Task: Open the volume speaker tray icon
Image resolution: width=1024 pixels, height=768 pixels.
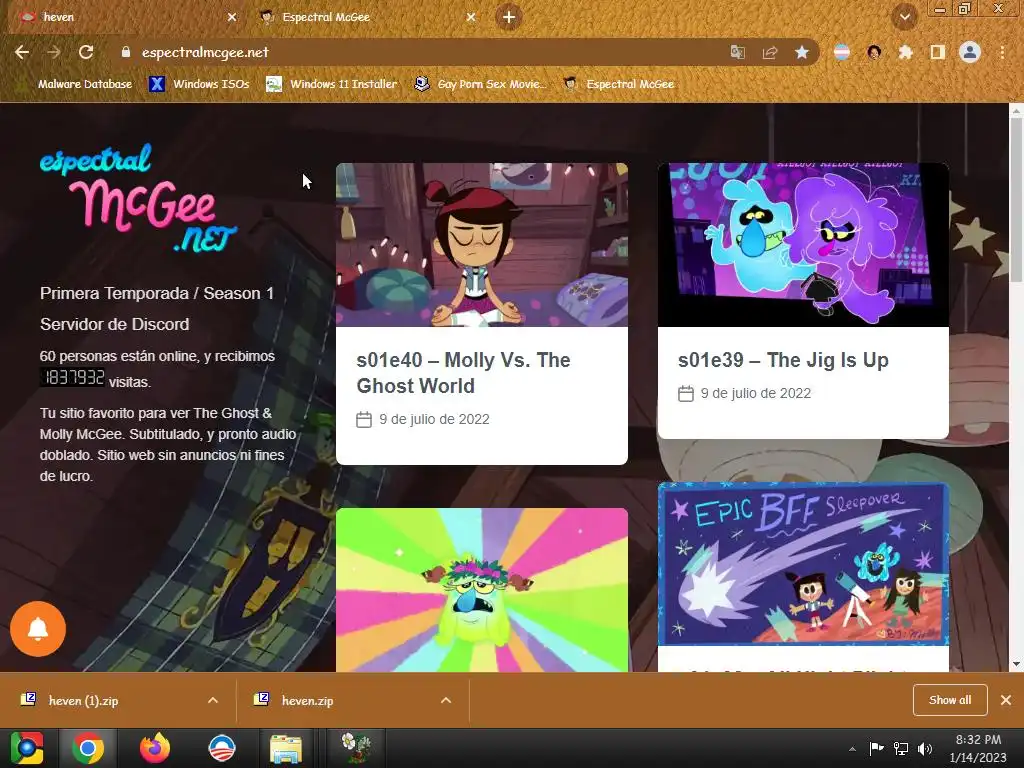Action: pyautogui.click(x=925, y=748)
